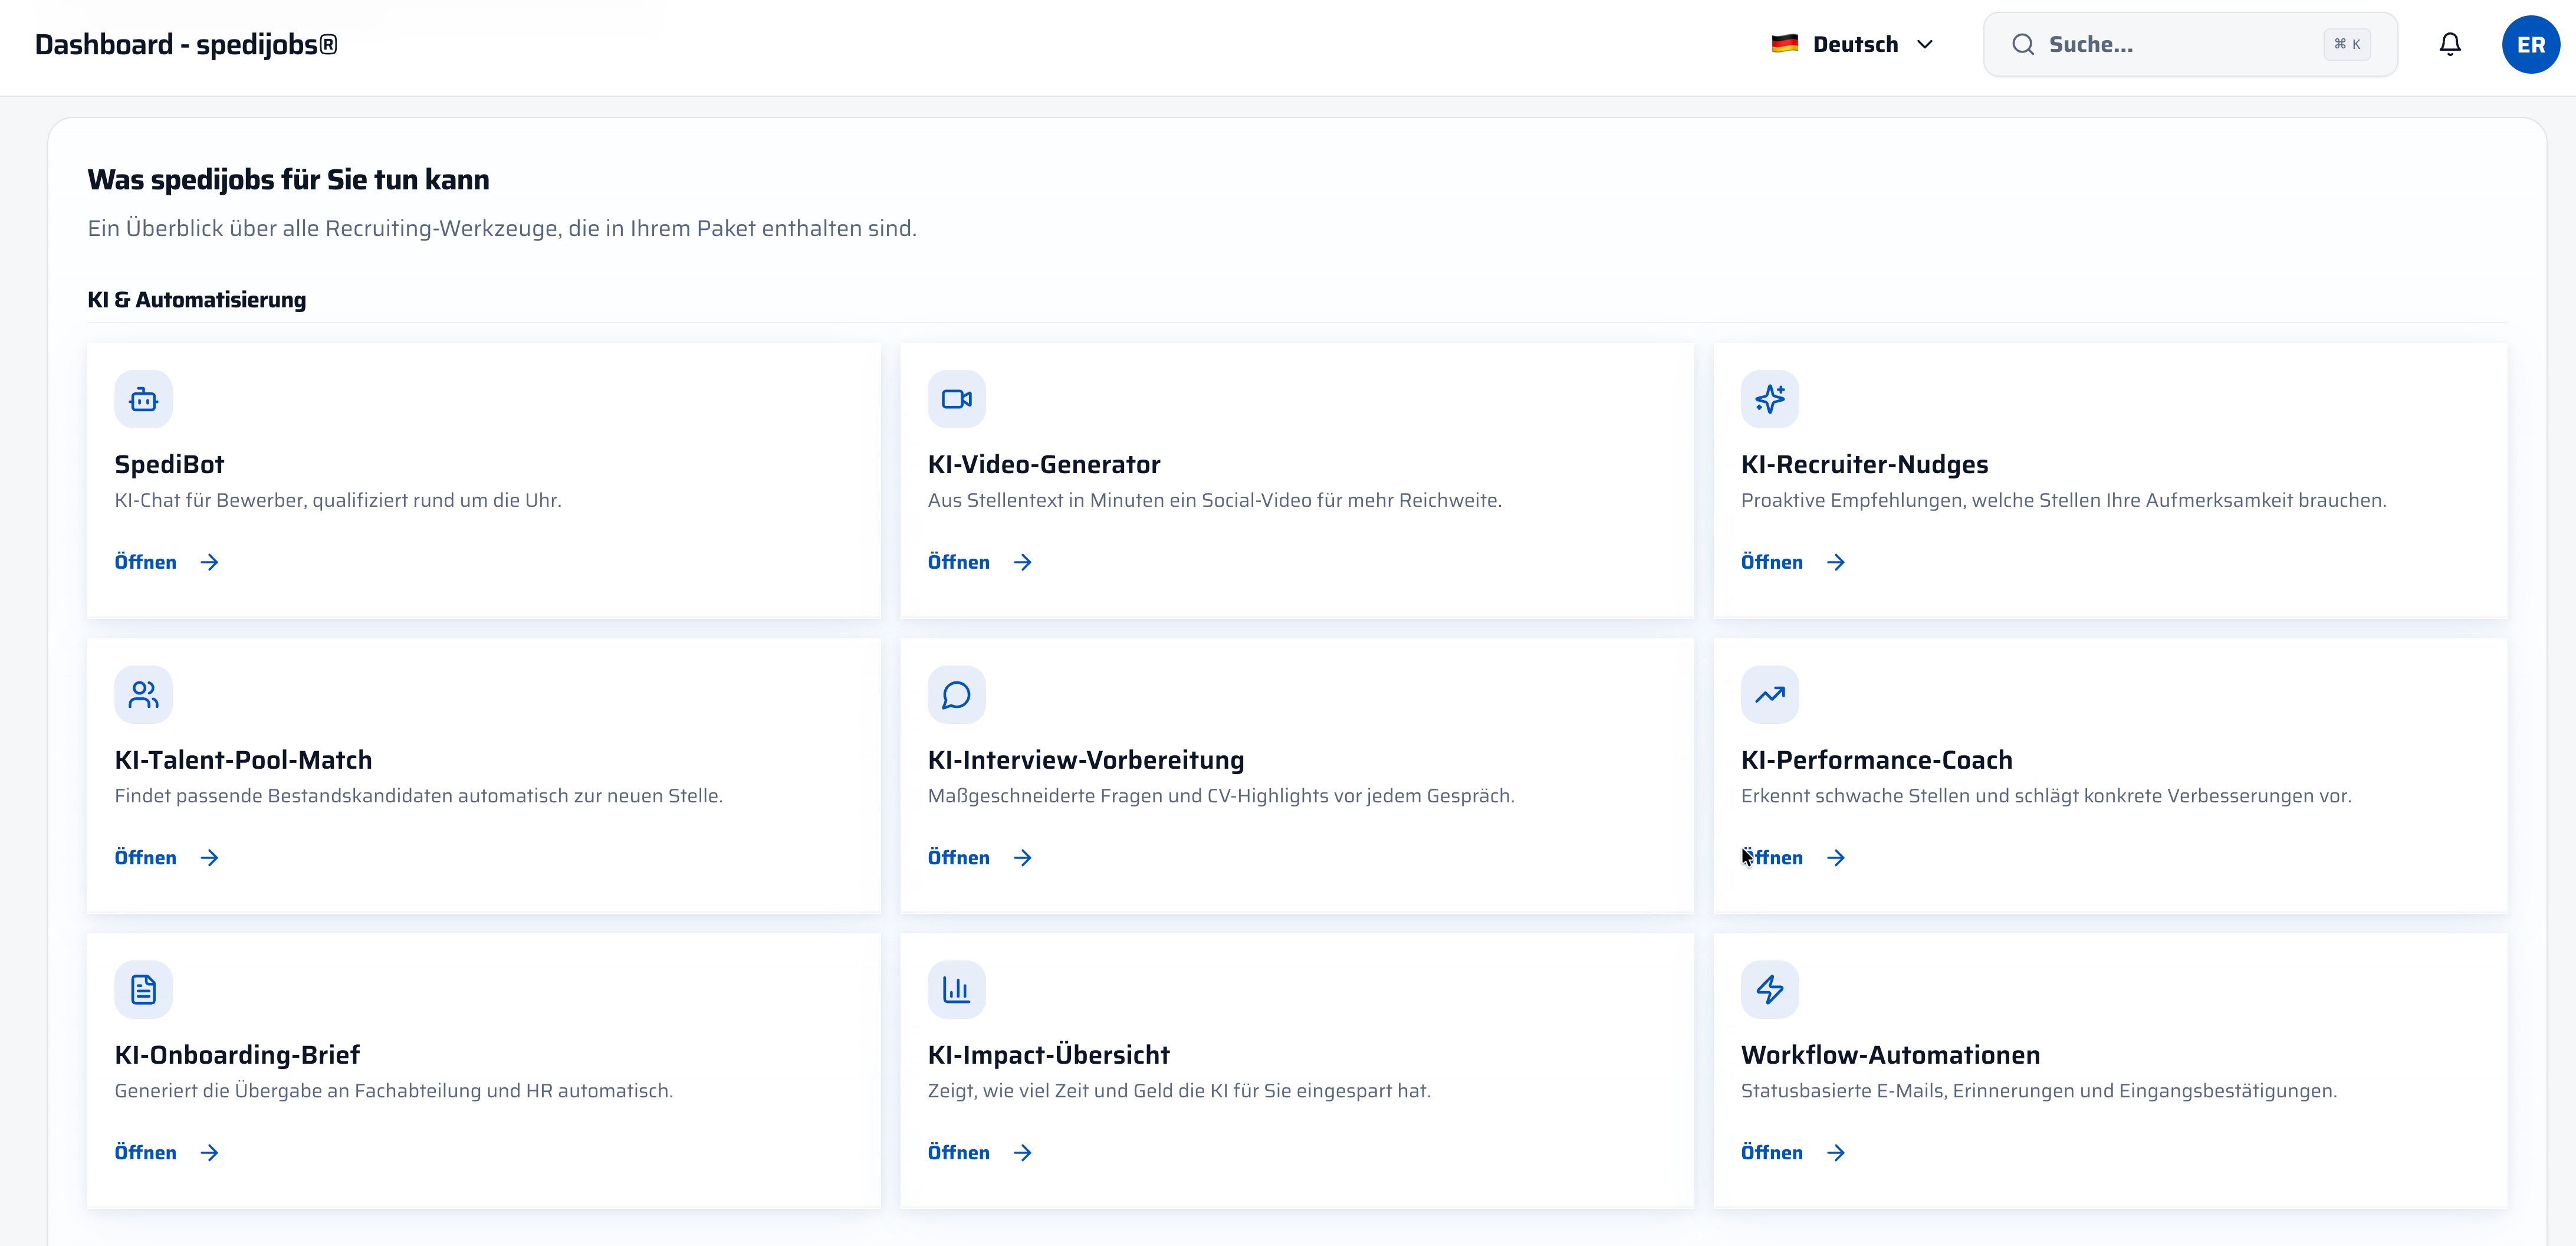
Task: Click the arrow beside KI-Impact-Übersicht Öffnen
Action: pyautogui.click(x=1022, y=1152)
